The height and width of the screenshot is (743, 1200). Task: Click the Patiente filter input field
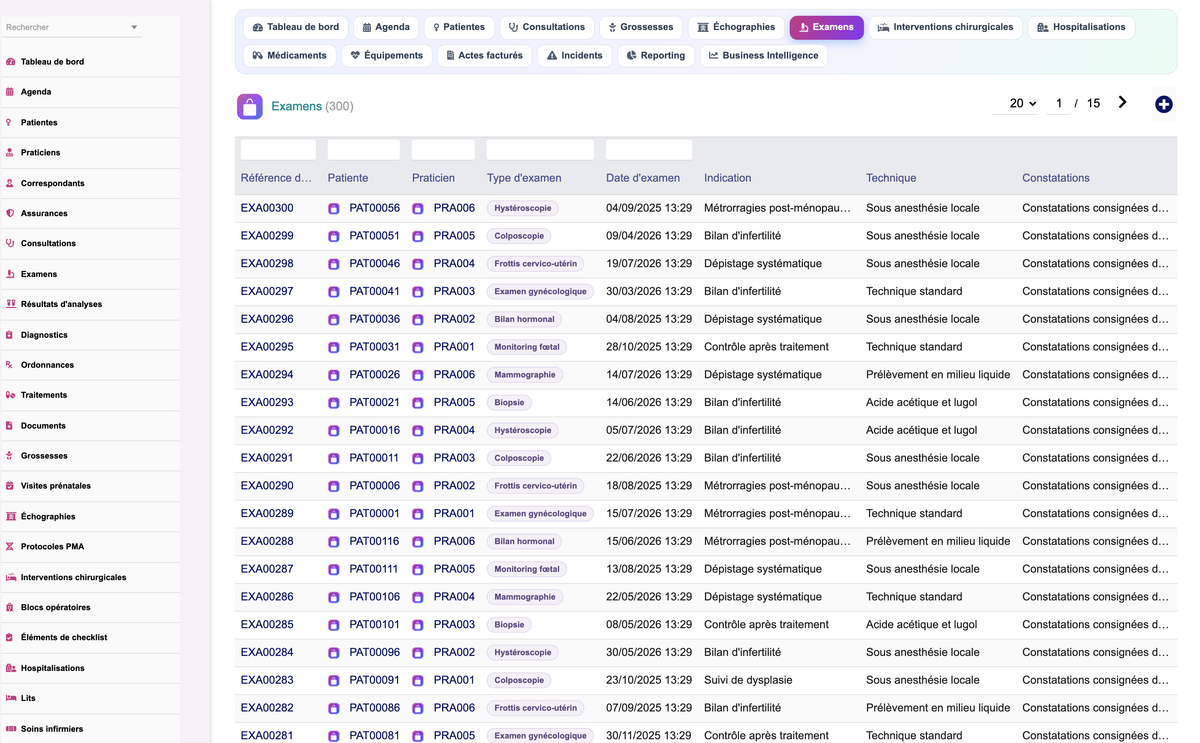pos(364,150)
